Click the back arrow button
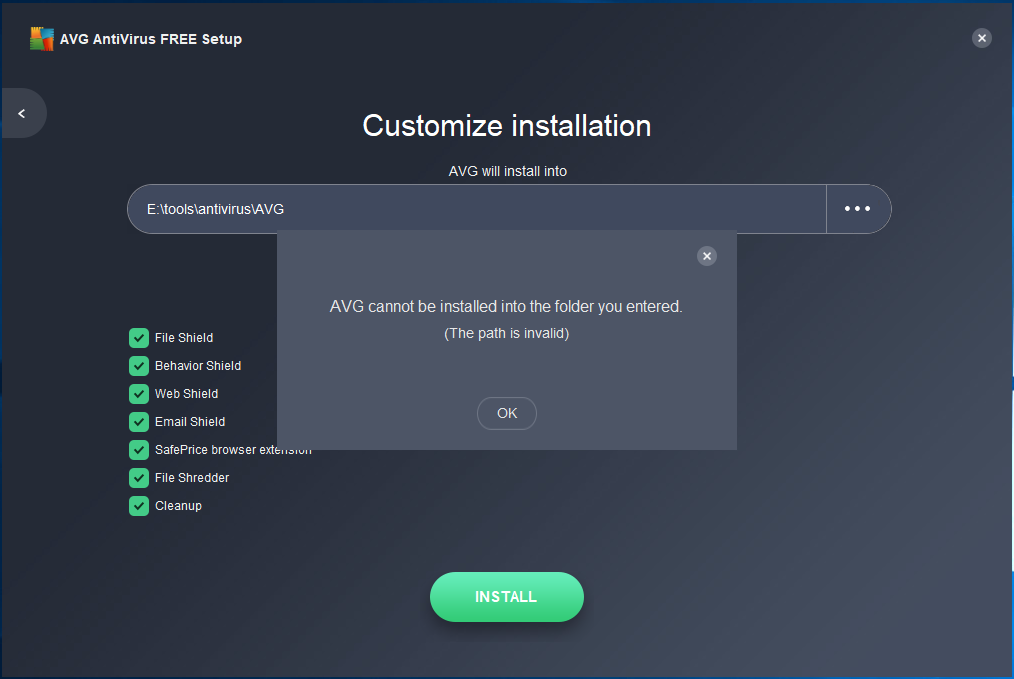 22,113
